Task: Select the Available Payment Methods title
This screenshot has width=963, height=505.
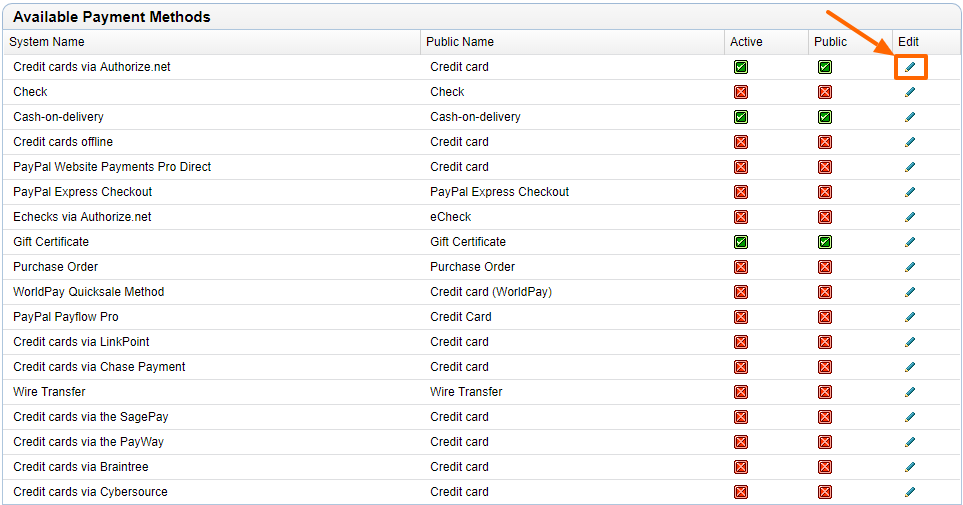Action: [112, 17]
